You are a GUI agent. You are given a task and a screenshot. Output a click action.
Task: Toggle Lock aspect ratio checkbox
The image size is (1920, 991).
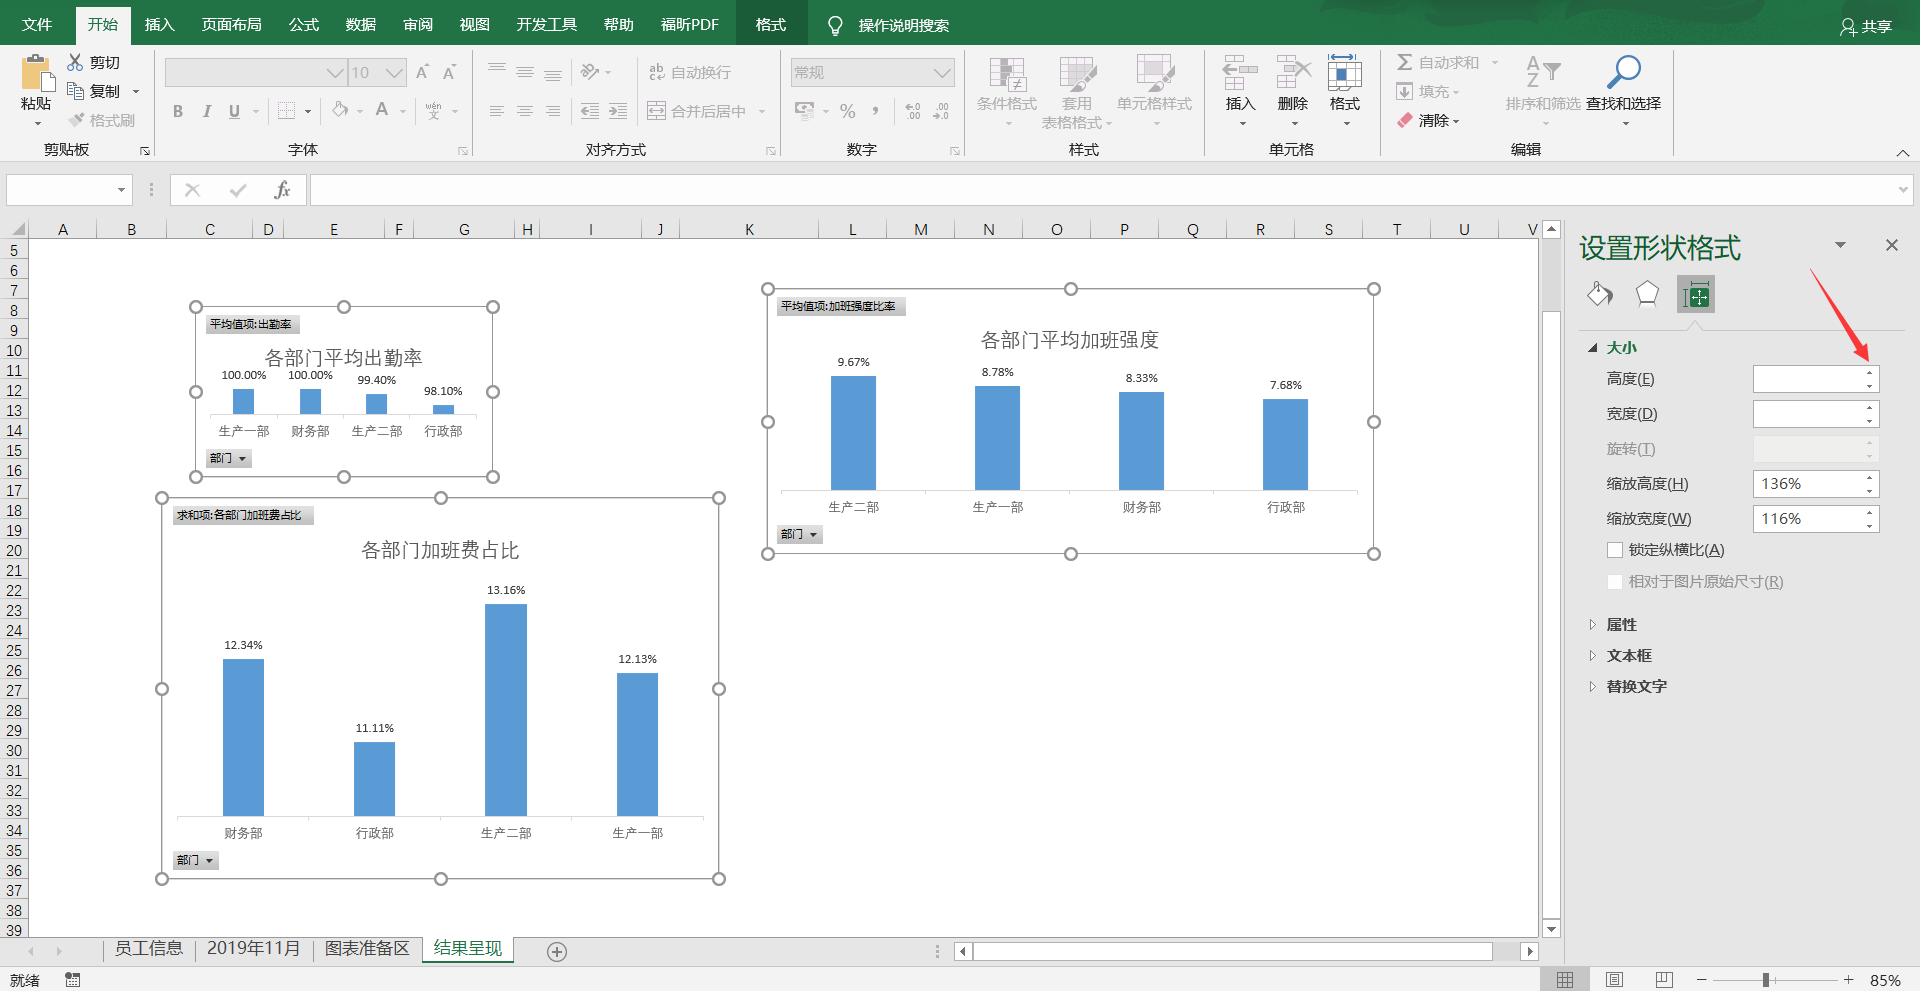click(x=1614, y=550)
